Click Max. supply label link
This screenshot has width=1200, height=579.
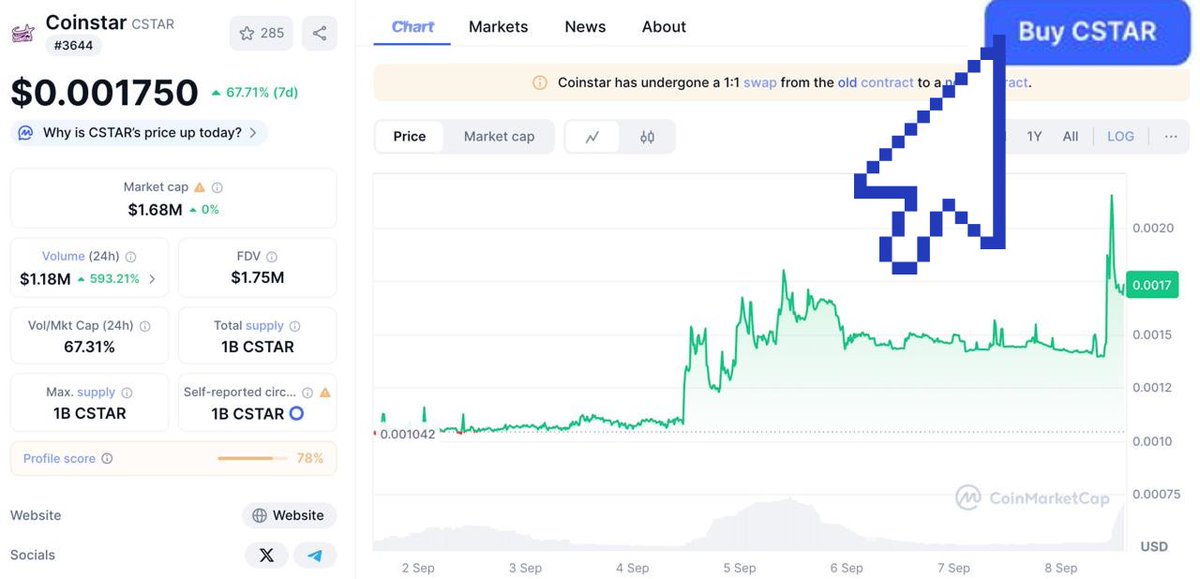point(97,393)
